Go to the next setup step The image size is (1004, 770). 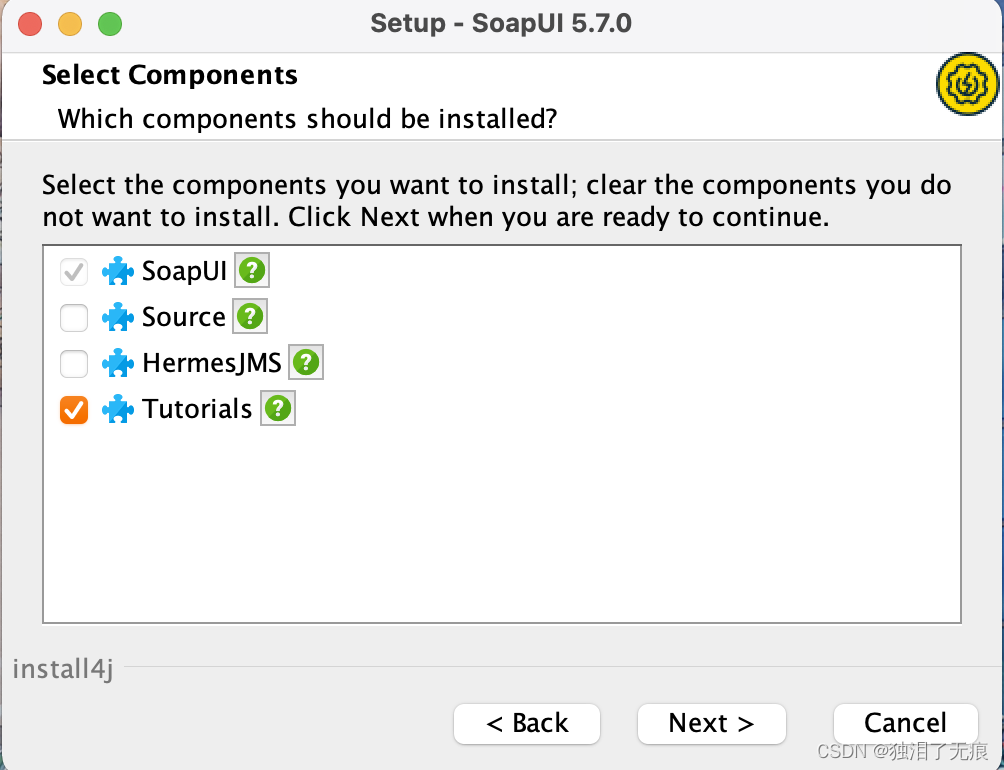(711, 724)
